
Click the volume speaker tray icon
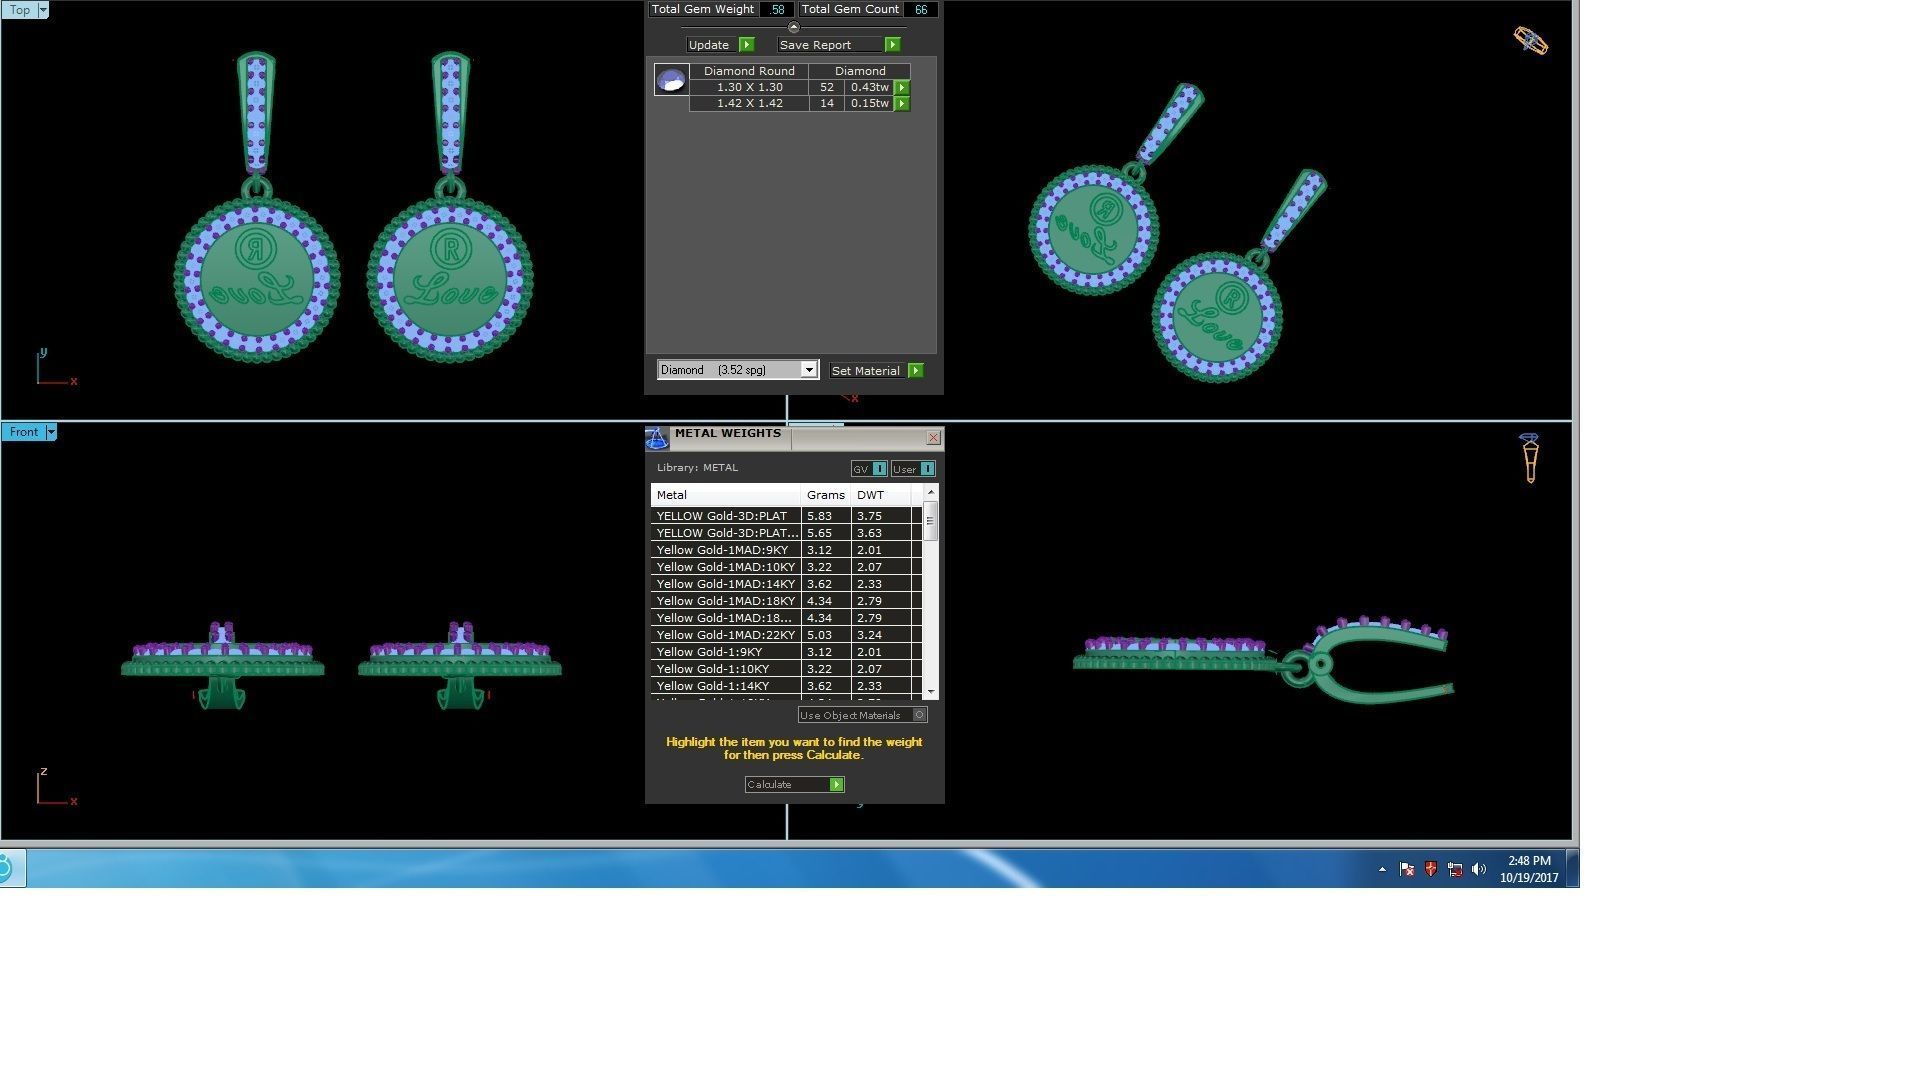1479,869
